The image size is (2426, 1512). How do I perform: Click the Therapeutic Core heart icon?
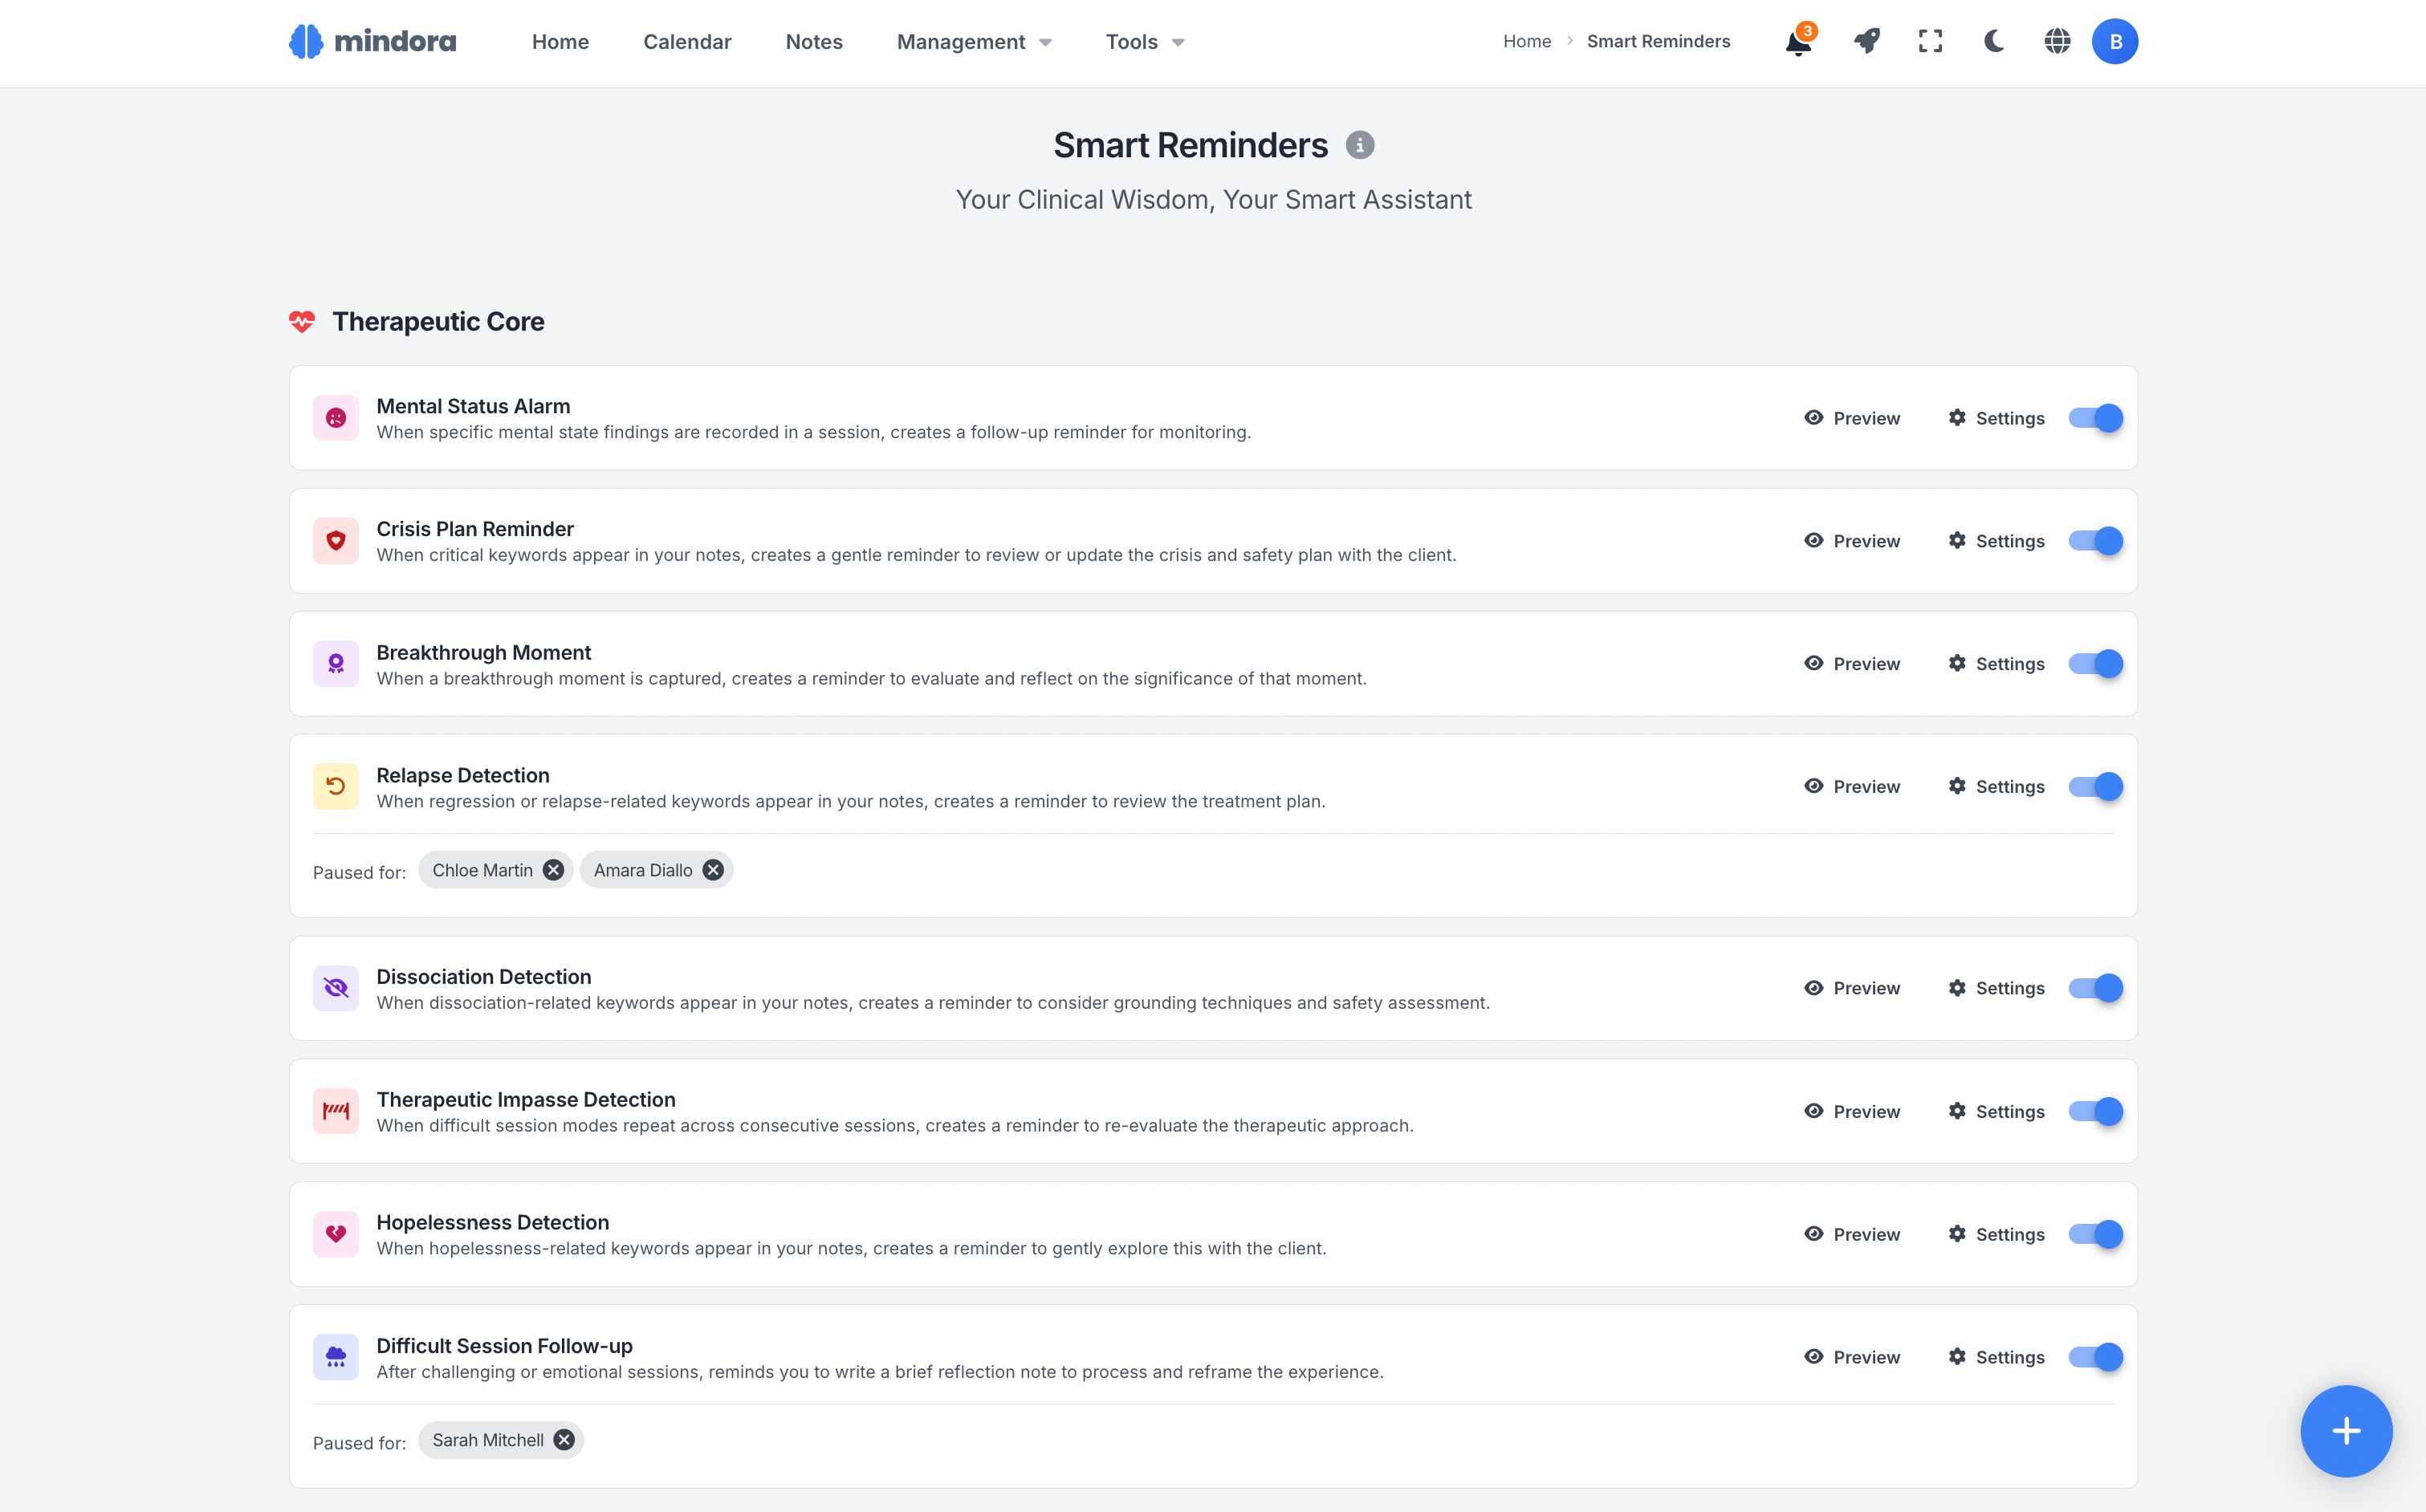302,321
